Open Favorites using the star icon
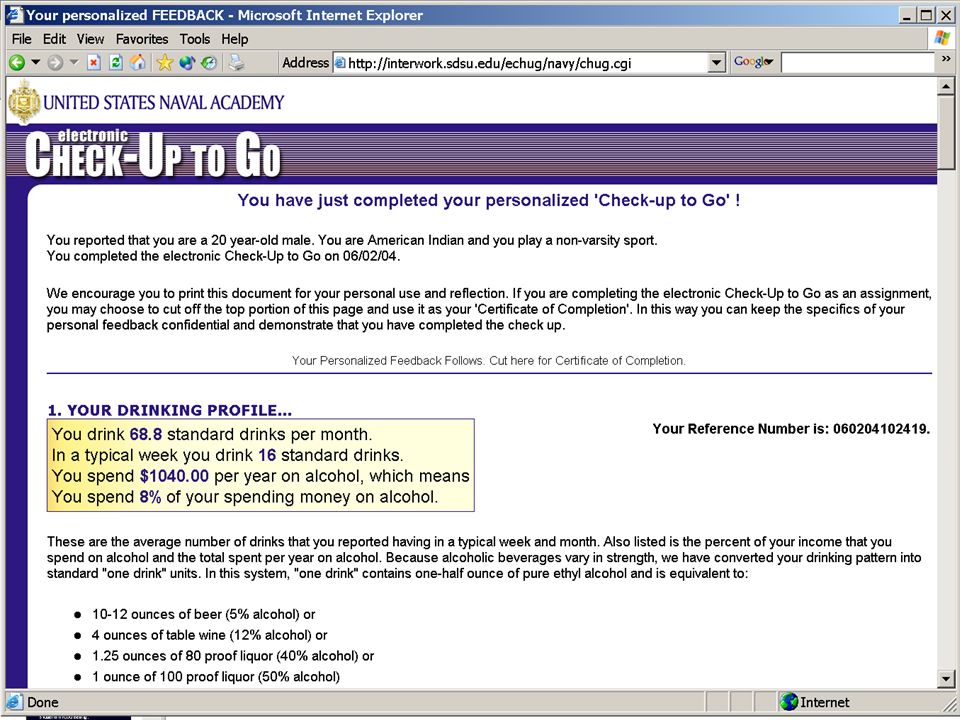This screenshot has width=960, height=720. coord(165,62)
